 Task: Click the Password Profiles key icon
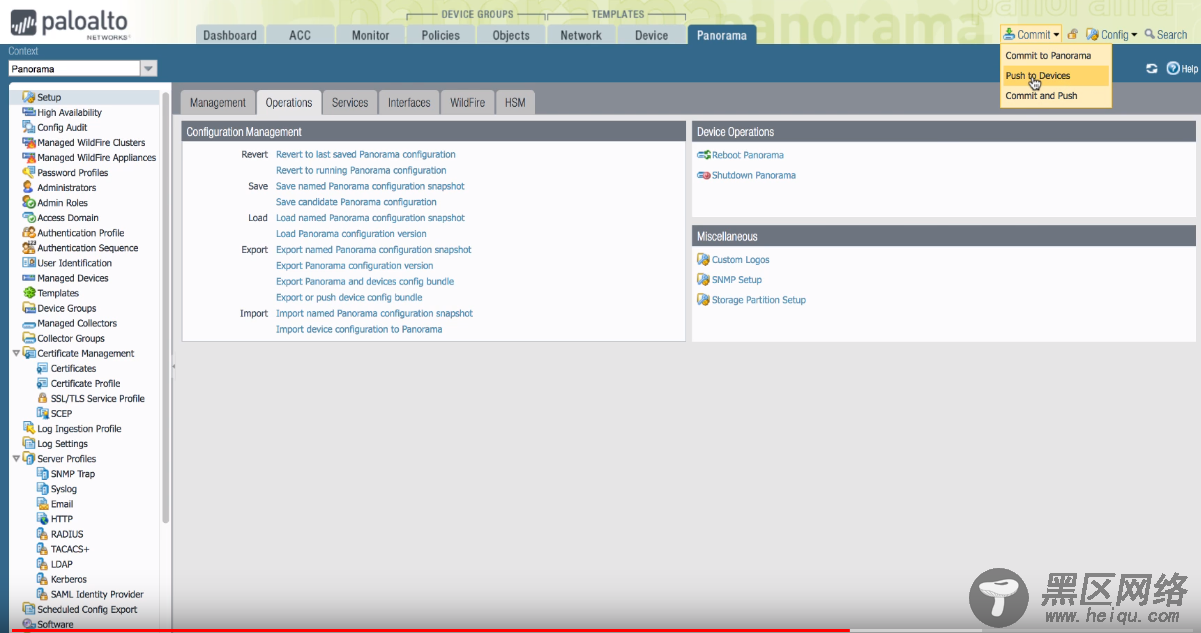coord(29,172)
